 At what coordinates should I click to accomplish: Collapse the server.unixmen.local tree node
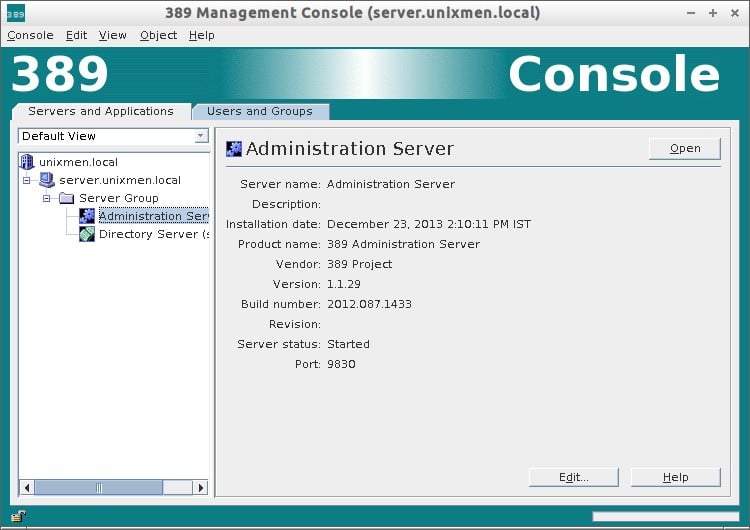tap(27, 180)
